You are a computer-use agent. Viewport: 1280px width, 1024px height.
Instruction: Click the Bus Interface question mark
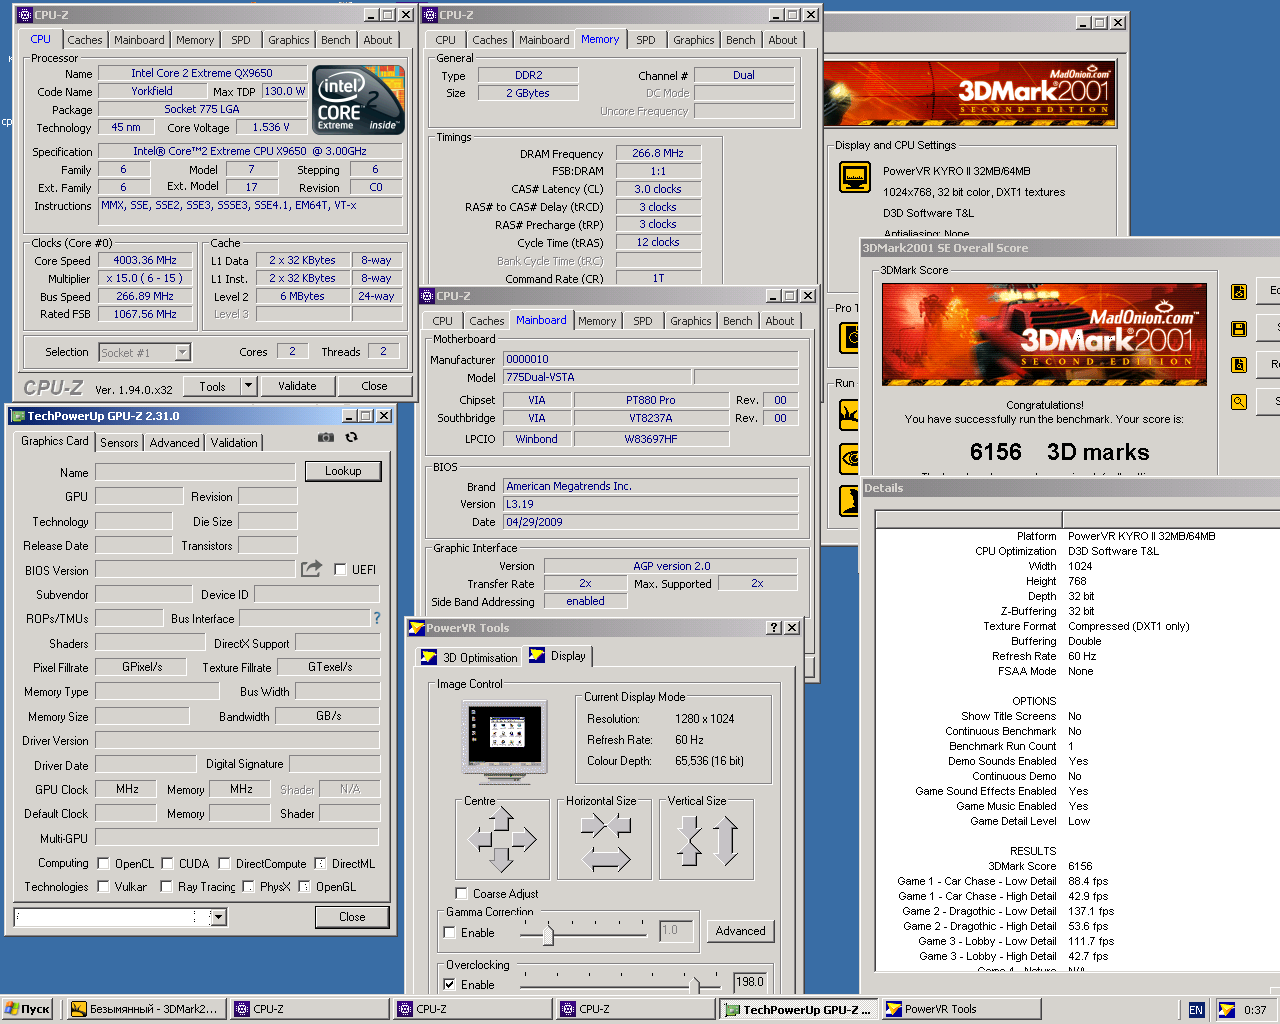pos(377,618)
